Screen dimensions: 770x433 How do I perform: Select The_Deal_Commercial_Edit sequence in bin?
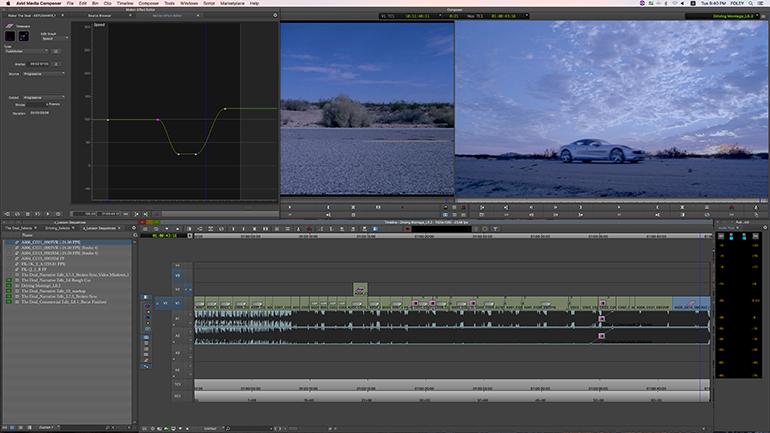(x=64, y=302)
